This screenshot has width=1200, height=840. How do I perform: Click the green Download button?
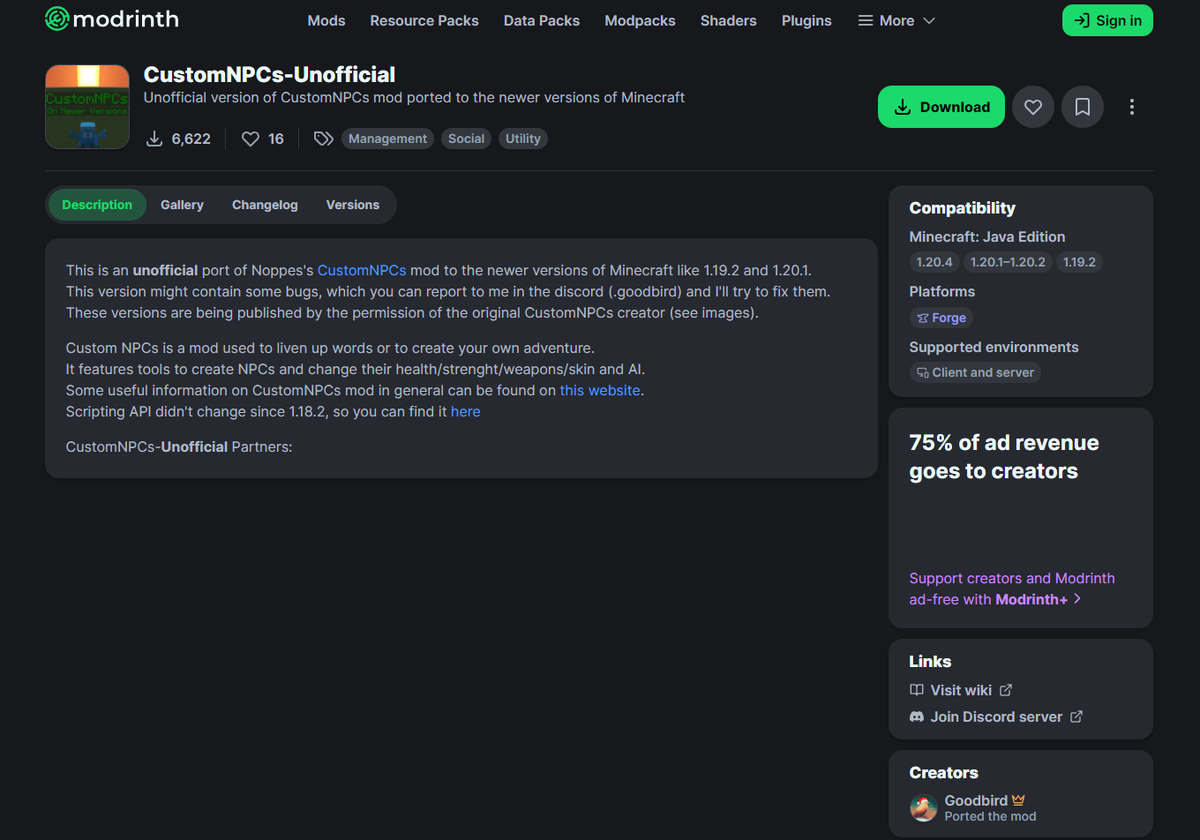941,107
